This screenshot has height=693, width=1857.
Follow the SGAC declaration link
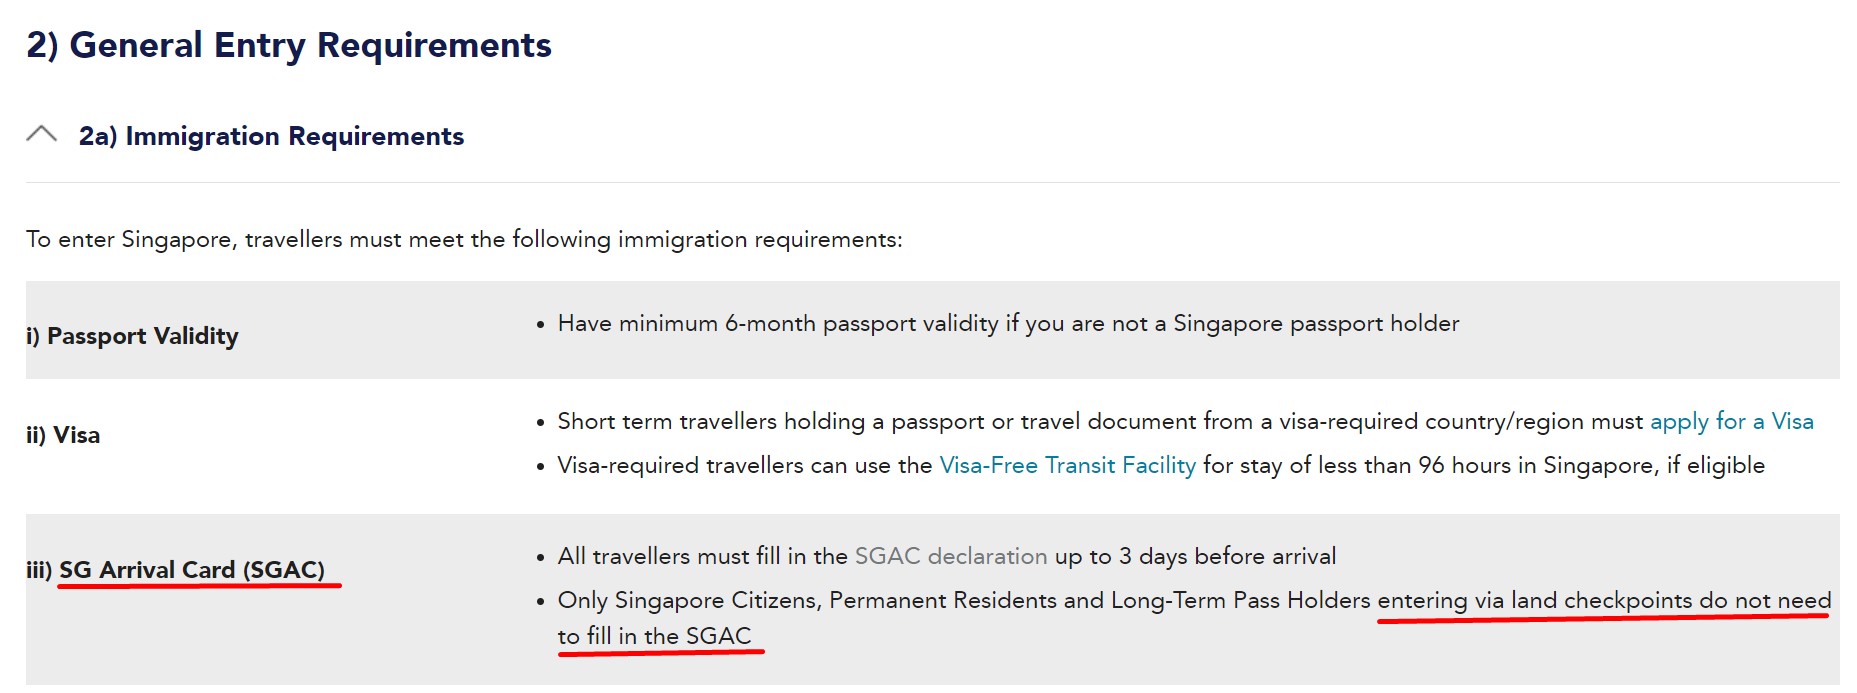coord(951,556)
